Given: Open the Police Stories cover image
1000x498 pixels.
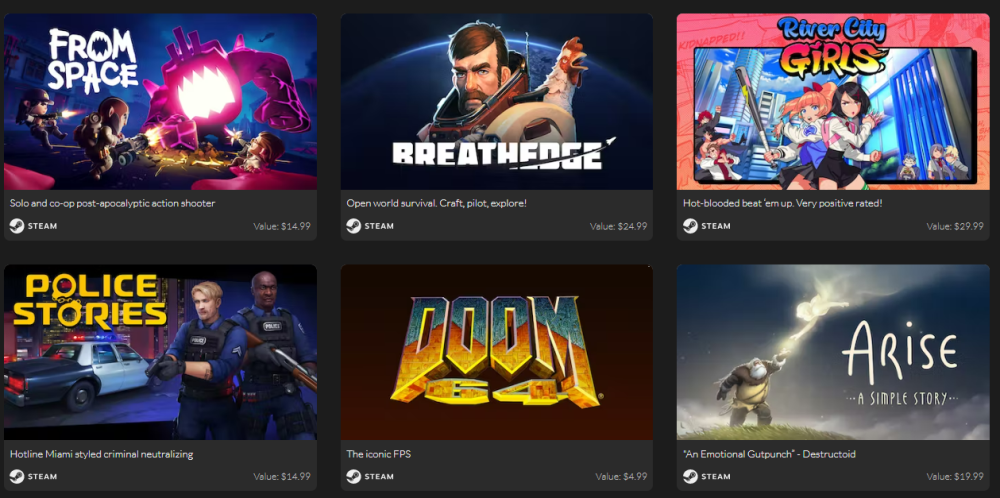Looking at the screenshot, I should pos(161,352).
